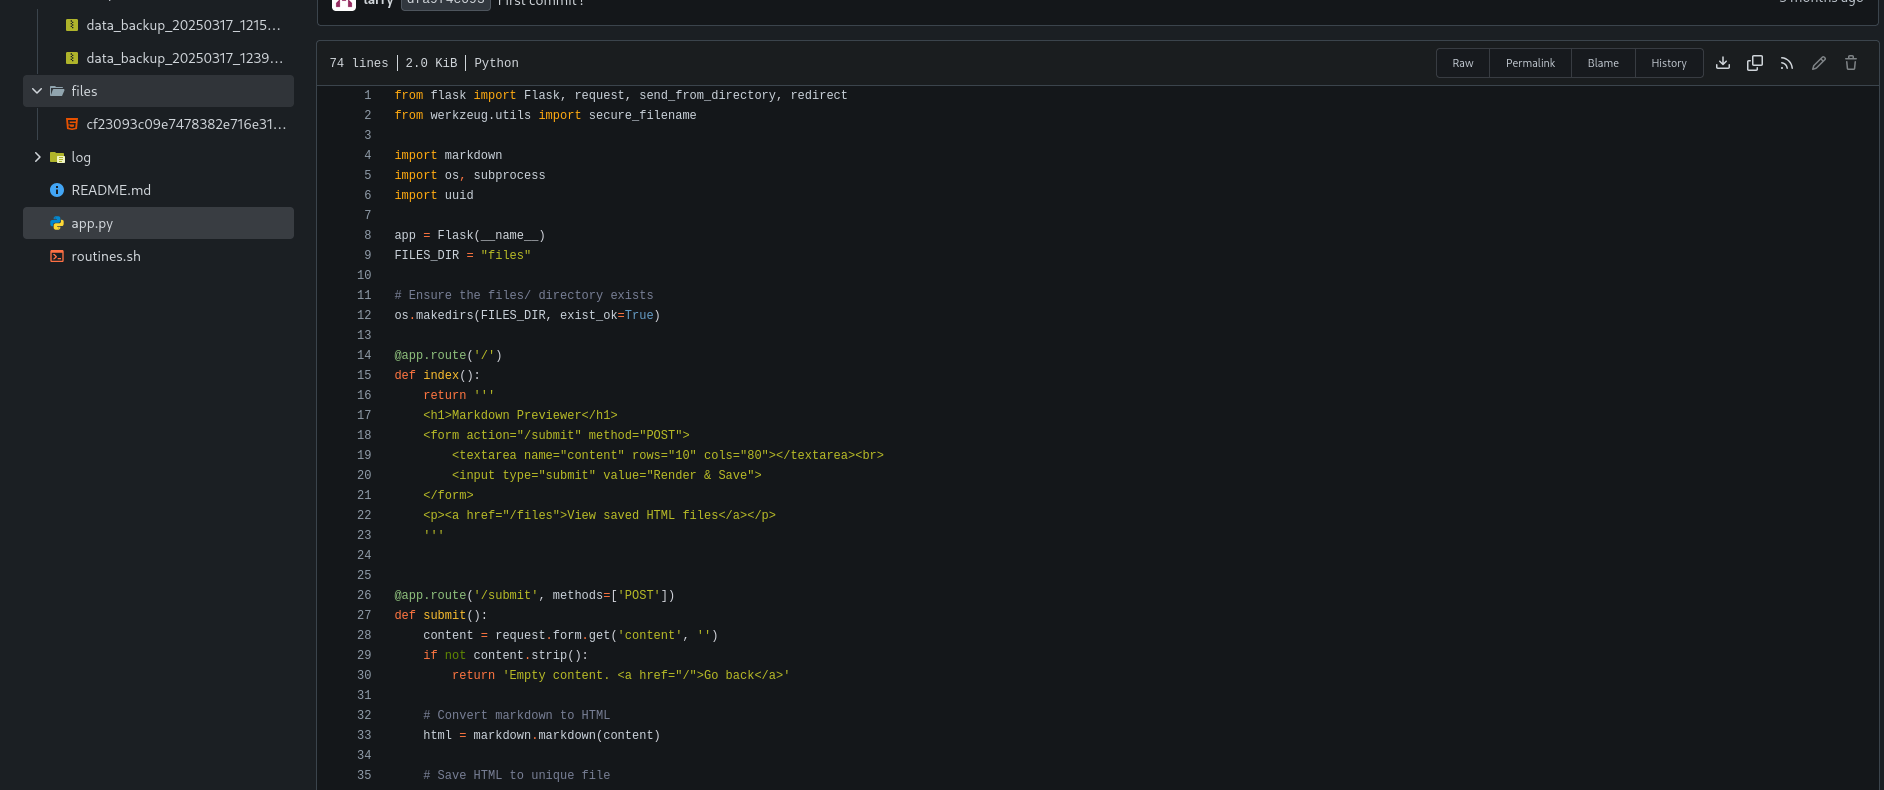This screenshot has height=790, width=1884.
Task: Open the RSS feed icon
Action: click(x=1787, y=63)
